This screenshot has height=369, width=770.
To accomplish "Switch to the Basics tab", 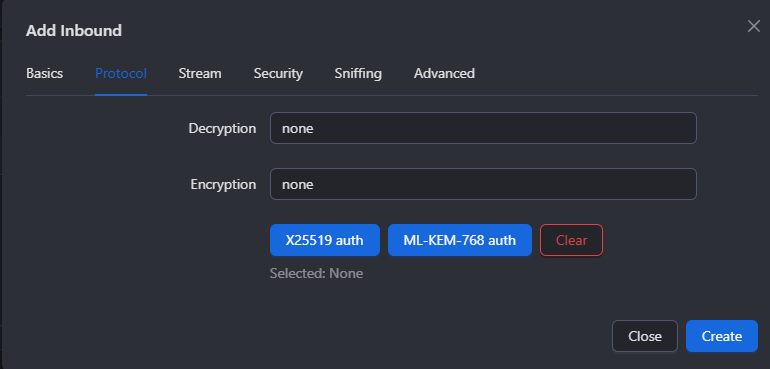I will 45,74.
